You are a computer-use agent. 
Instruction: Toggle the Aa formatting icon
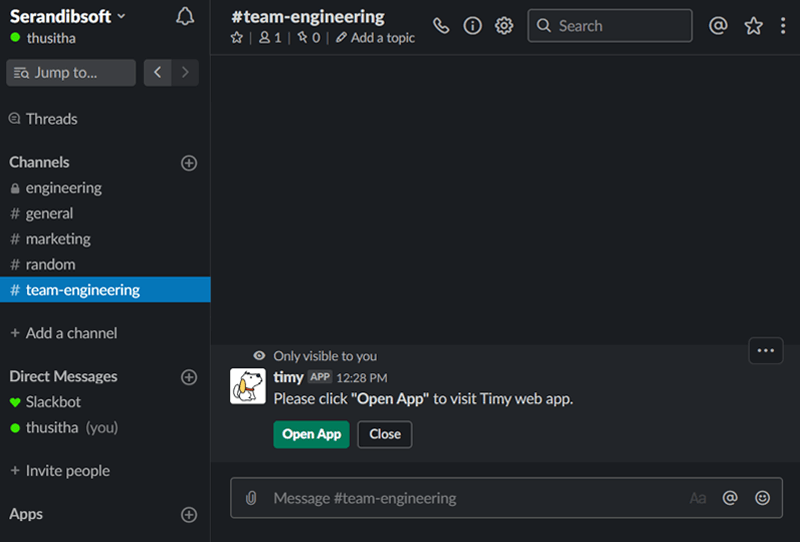click(x=697, y=498)
